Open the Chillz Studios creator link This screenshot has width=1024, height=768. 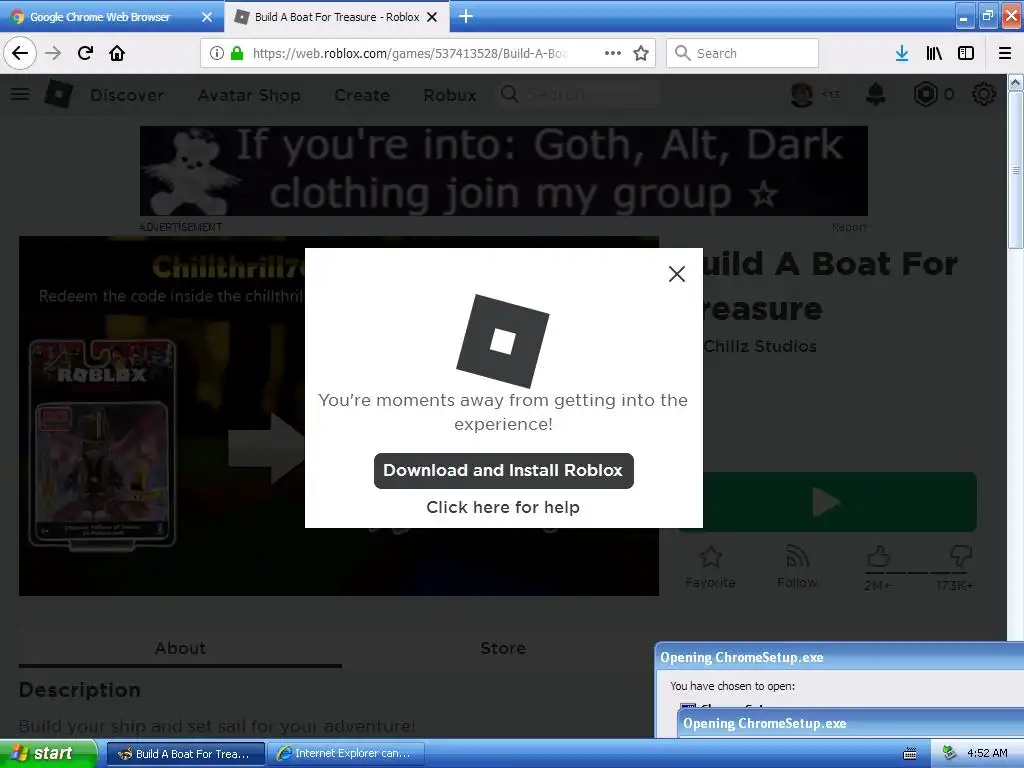coord(760,346)
